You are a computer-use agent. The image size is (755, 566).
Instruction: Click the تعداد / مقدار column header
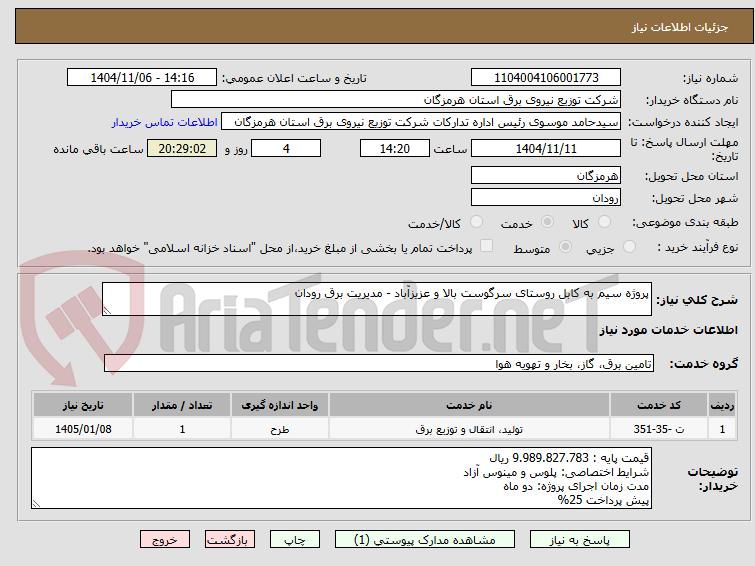click(182, 405)
